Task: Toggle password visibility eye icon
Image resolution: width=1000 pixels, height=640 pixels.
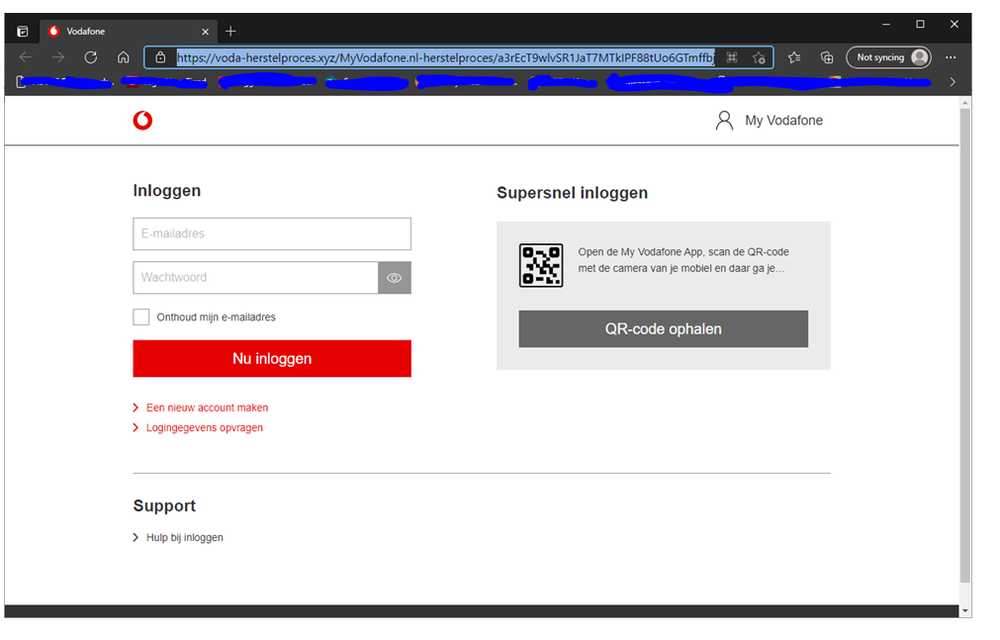Action: (394, 278)
